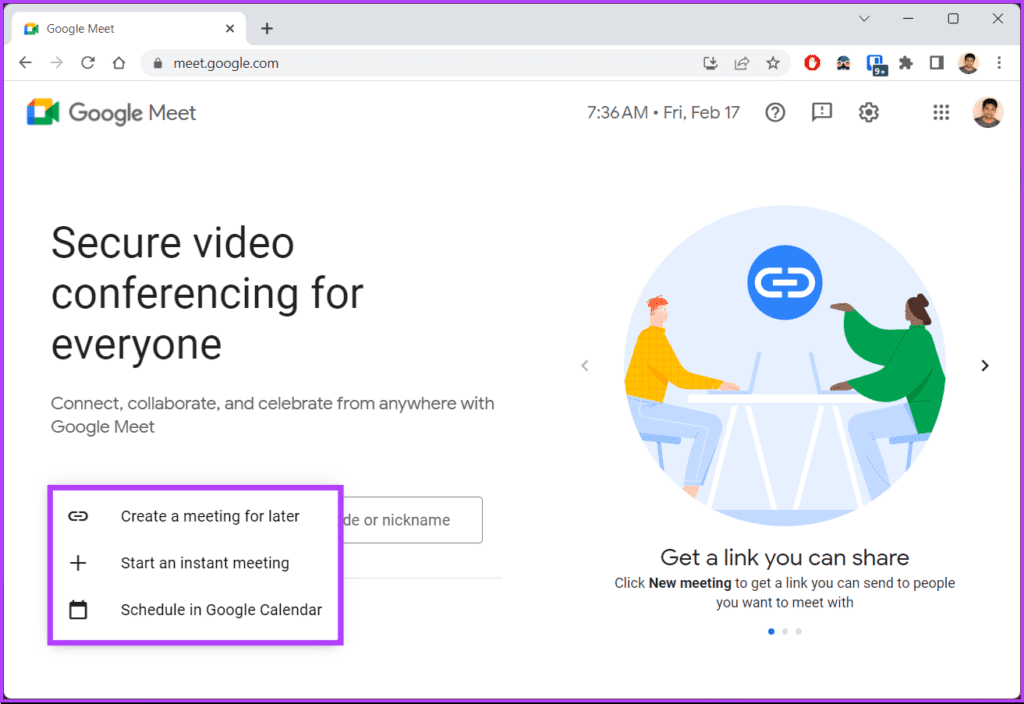Click the meet.google.com address bar URL

click(226, 63)
